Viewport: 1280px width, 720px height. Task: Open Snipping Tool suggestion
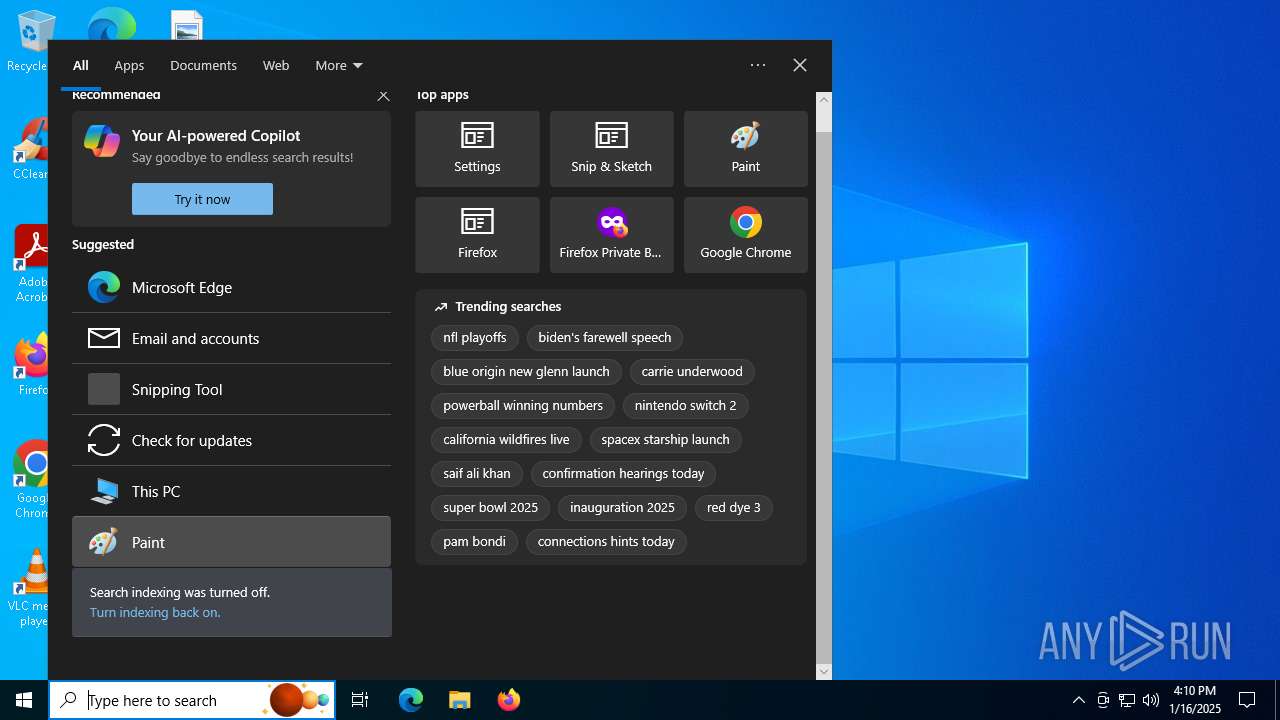[x=231, y=390]
